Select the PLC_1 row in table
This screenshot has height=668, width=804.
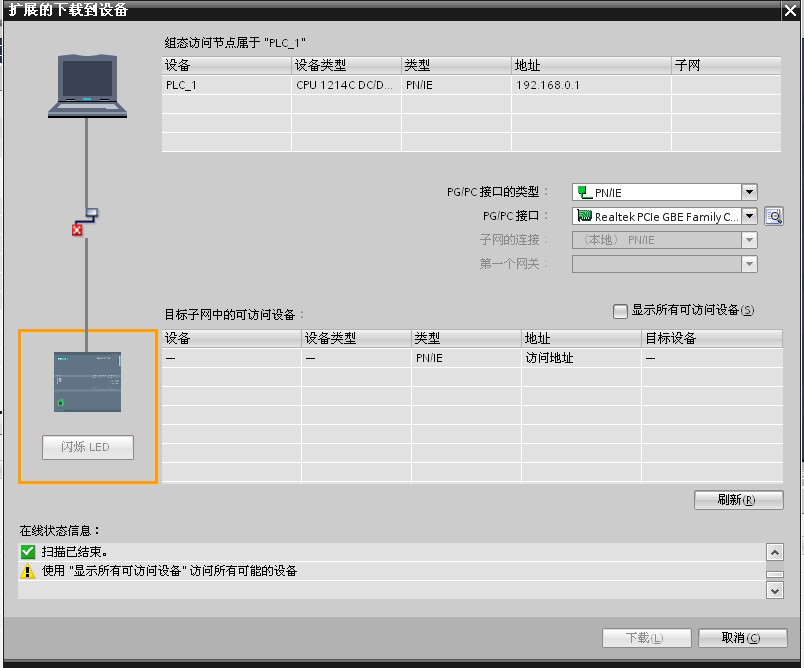[226, 85]
